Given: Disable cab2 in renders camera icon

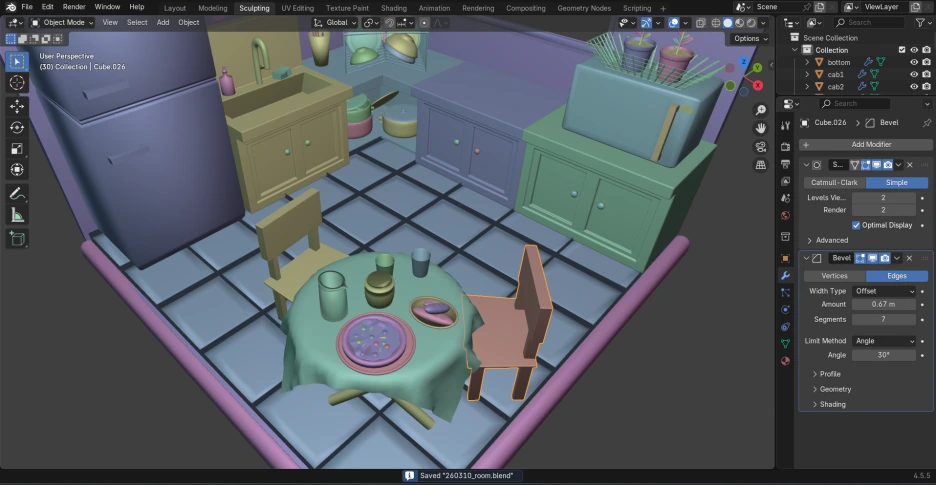Looking at the screenshot, I should 926,87.
